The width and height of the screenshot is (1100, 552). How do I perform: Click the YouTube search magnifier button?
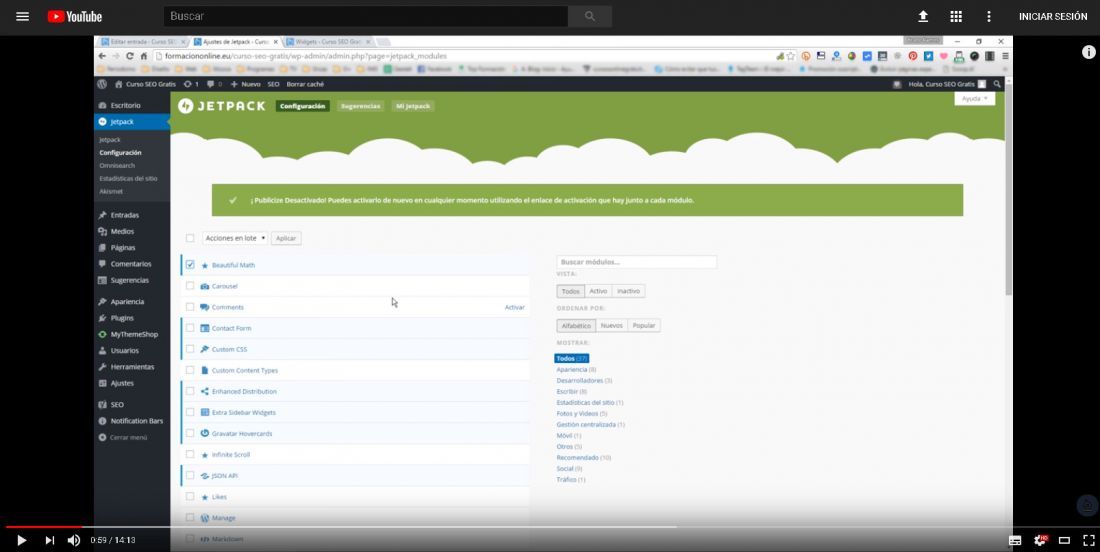tap(589, 16)
